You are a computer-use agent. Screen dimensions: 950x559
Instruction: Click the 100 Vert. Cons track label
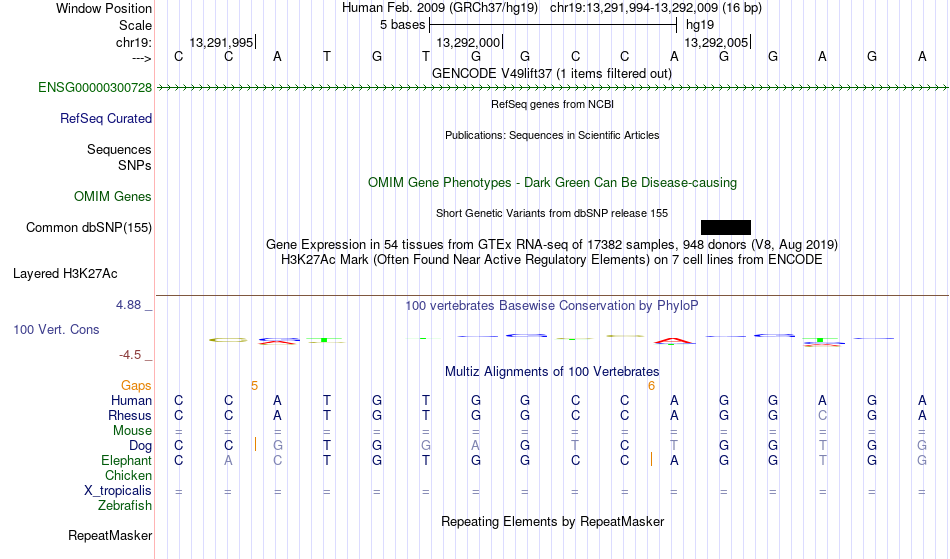(x=56, y=329)
